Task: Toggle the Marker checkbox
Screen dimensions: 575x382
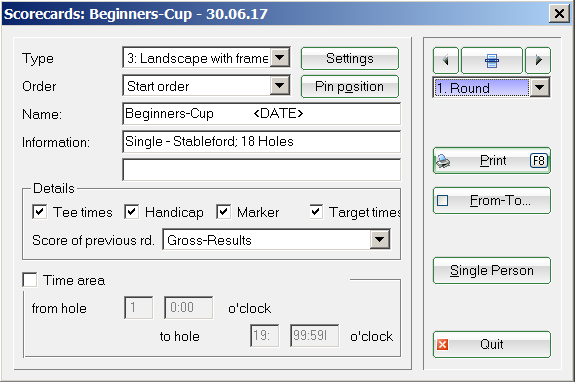Action: coord(223,212)
